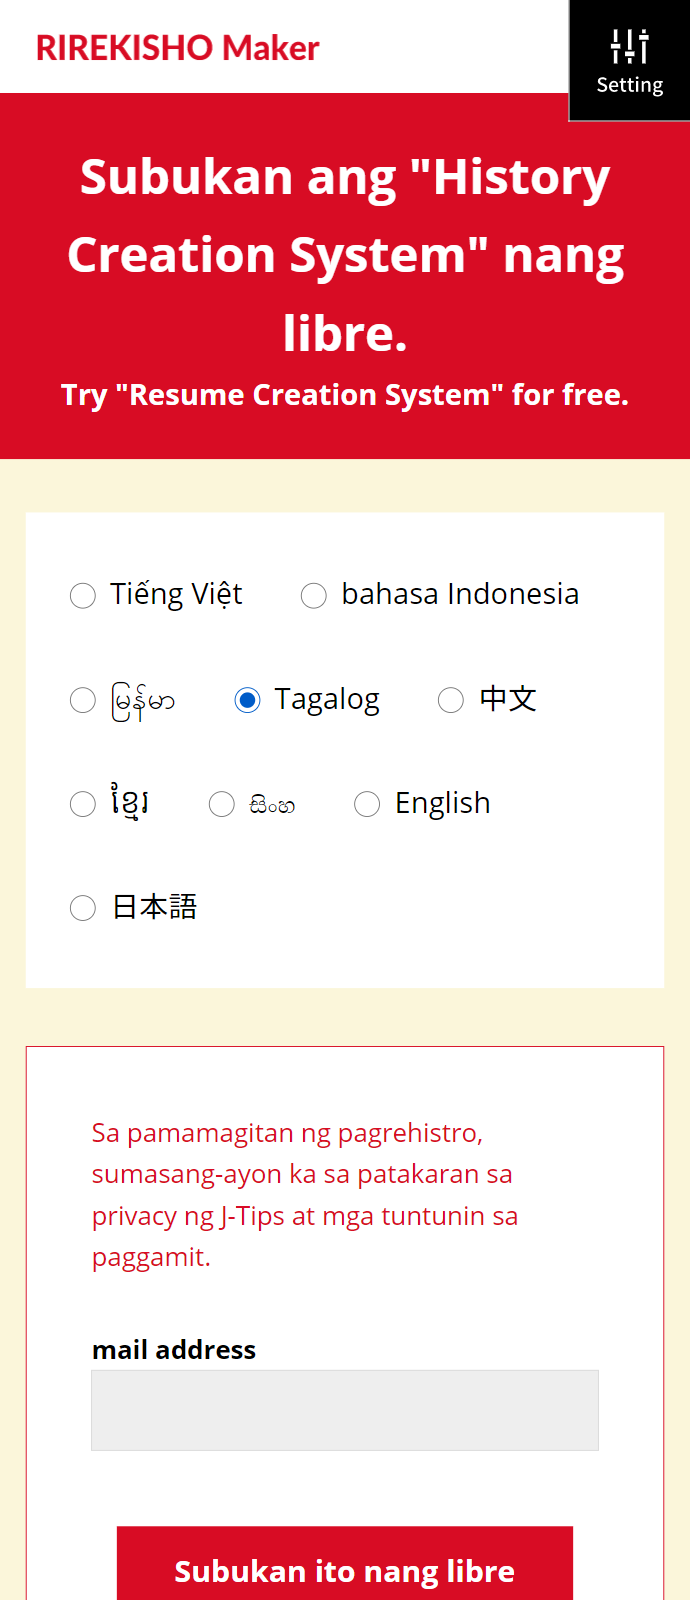Select the English radio button
This screenshot has width=690, height=1600.
pyautogui.click(x=367, y=804)
